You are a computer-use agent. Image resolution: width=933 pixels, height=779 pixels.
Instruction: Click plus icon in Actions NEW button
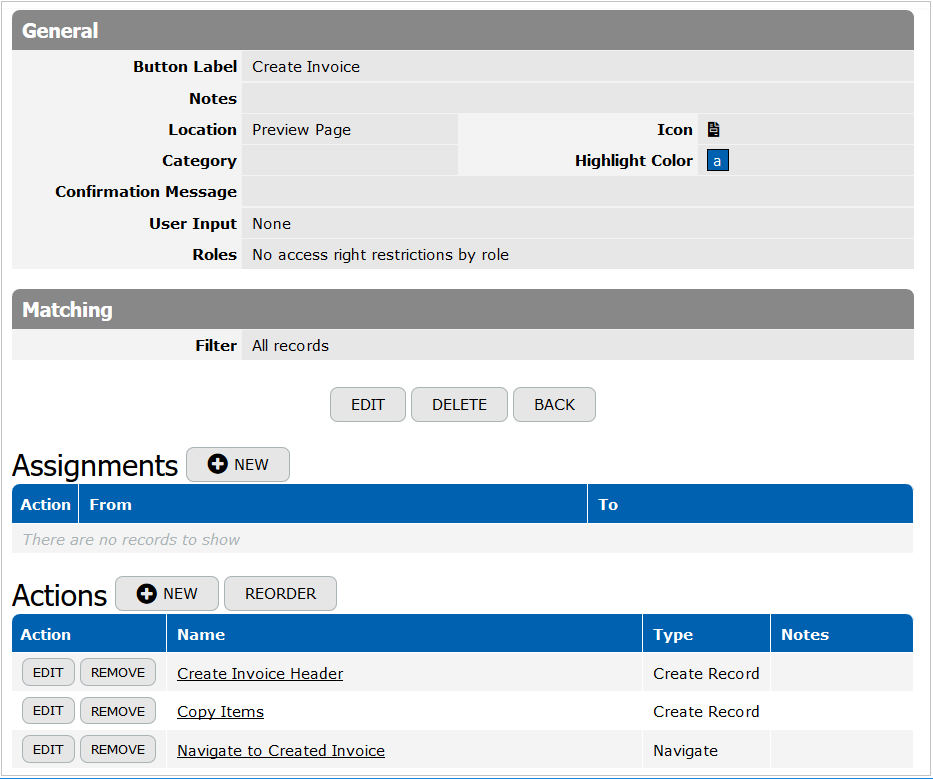[146, 593]
